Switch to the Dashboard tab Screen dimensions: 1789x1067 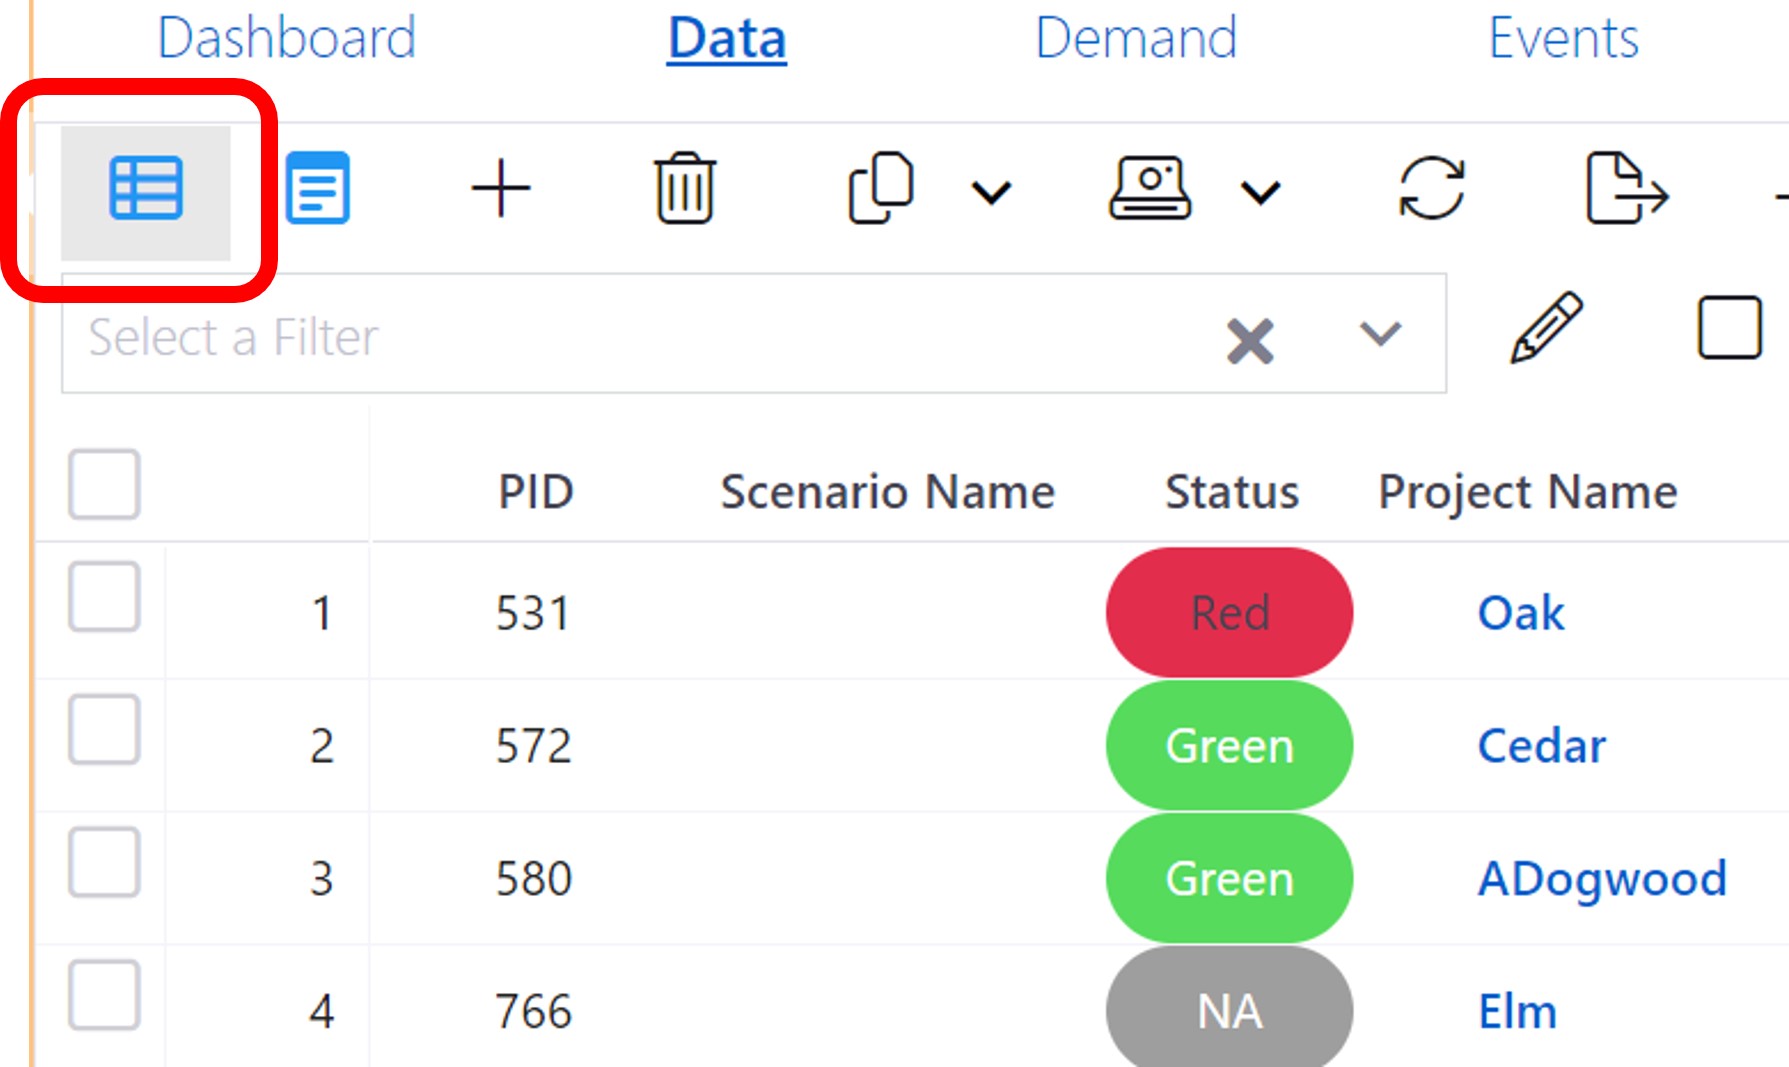[x=286, y=38]
